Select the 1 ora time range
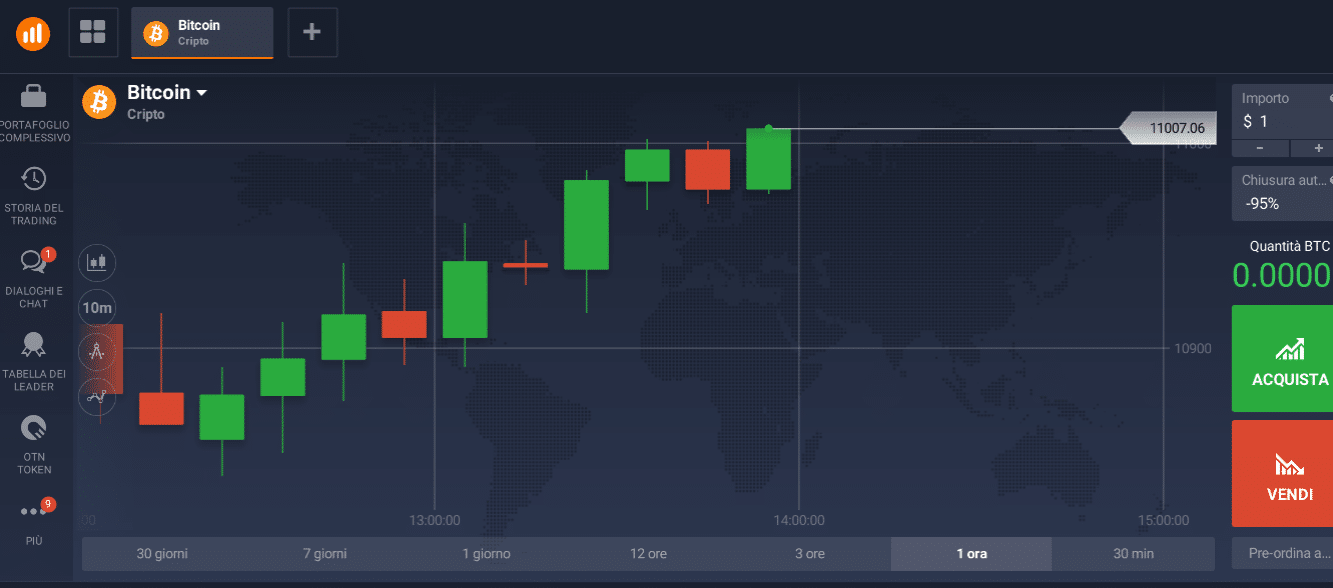This screenshot has height=588, width=1333. tap(971, 554)
